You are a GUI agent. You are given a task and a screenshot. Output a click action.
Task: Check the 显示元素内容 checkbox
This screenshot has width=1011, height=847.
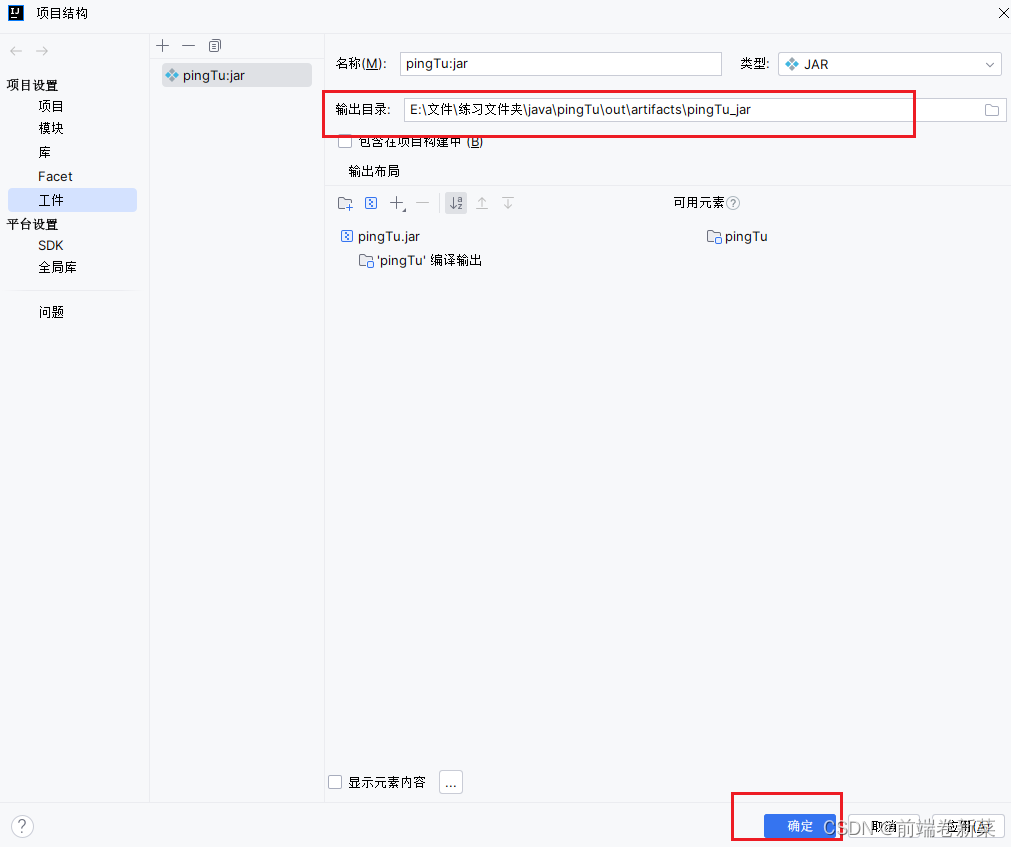[334, 782]
